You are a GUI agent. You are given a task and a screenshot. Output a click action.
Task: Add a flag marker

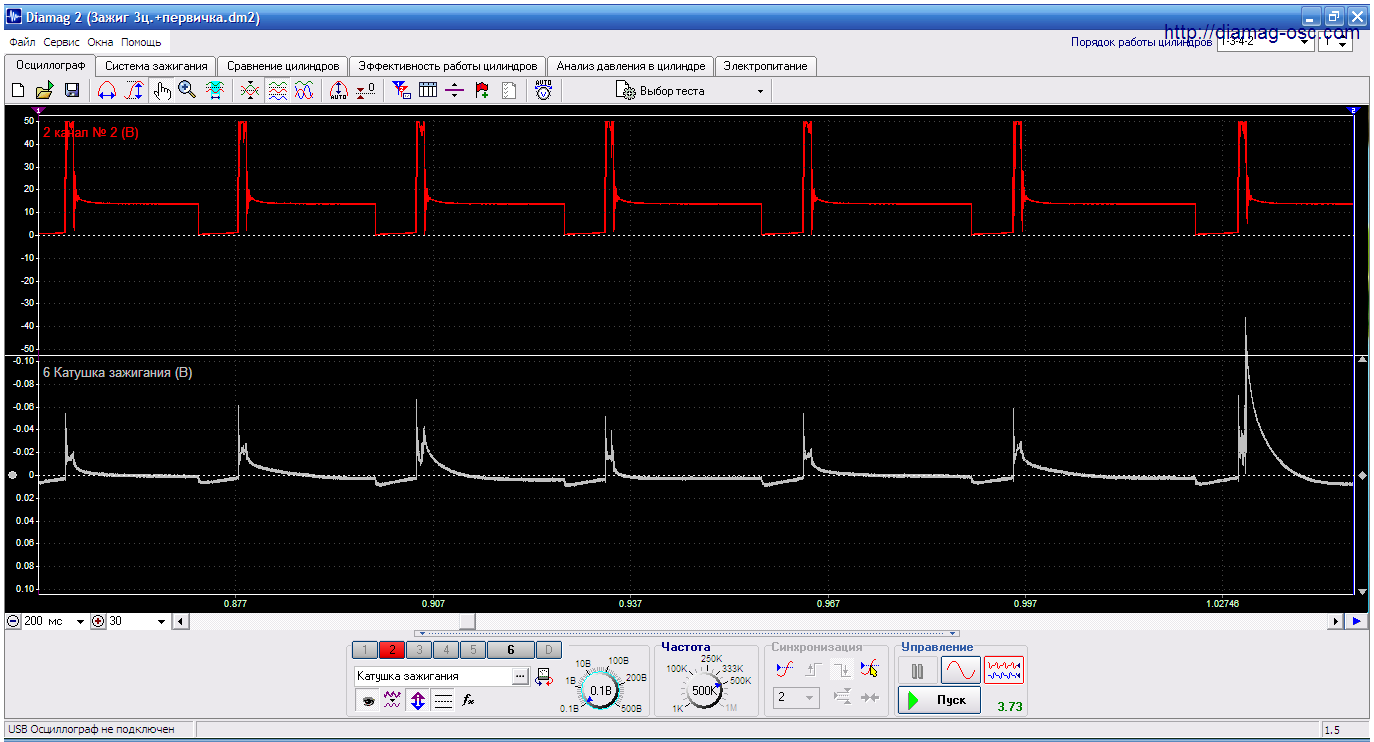(x=482, y=91)
